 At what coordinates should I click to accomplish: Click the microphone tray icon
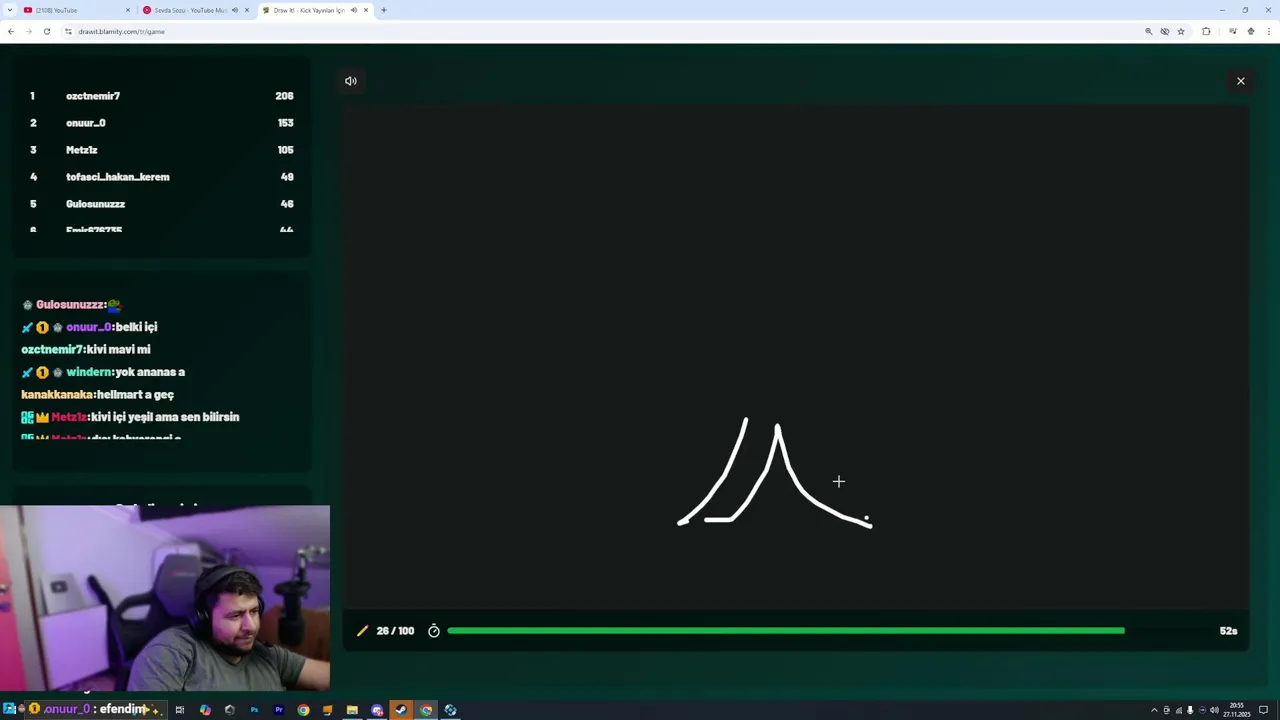[1190, 710]
